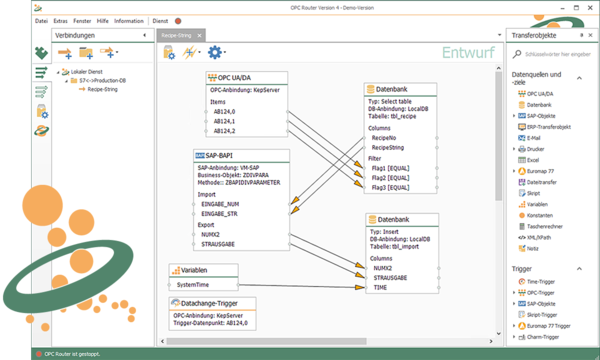Screen dimensions: 600x360
Task: Open the Extras menu
Action: coord(60,21)
